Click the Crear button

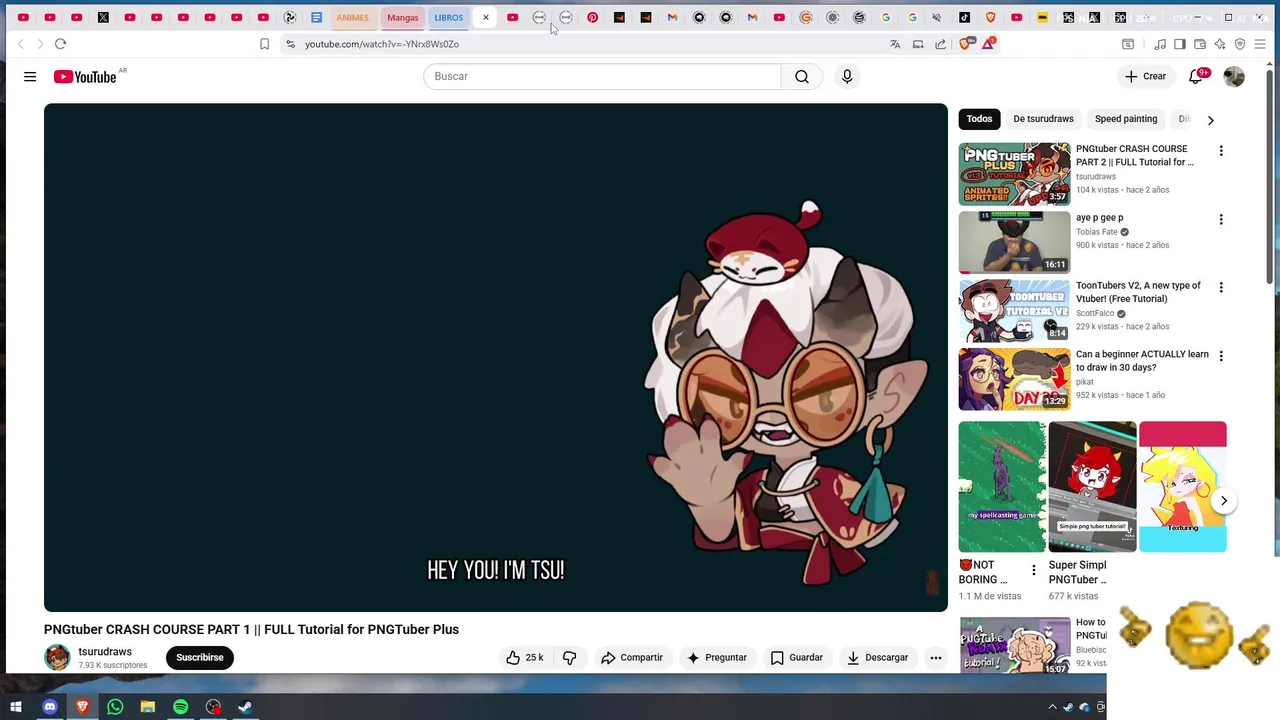pyautogui.click(x=1145, y=77)
